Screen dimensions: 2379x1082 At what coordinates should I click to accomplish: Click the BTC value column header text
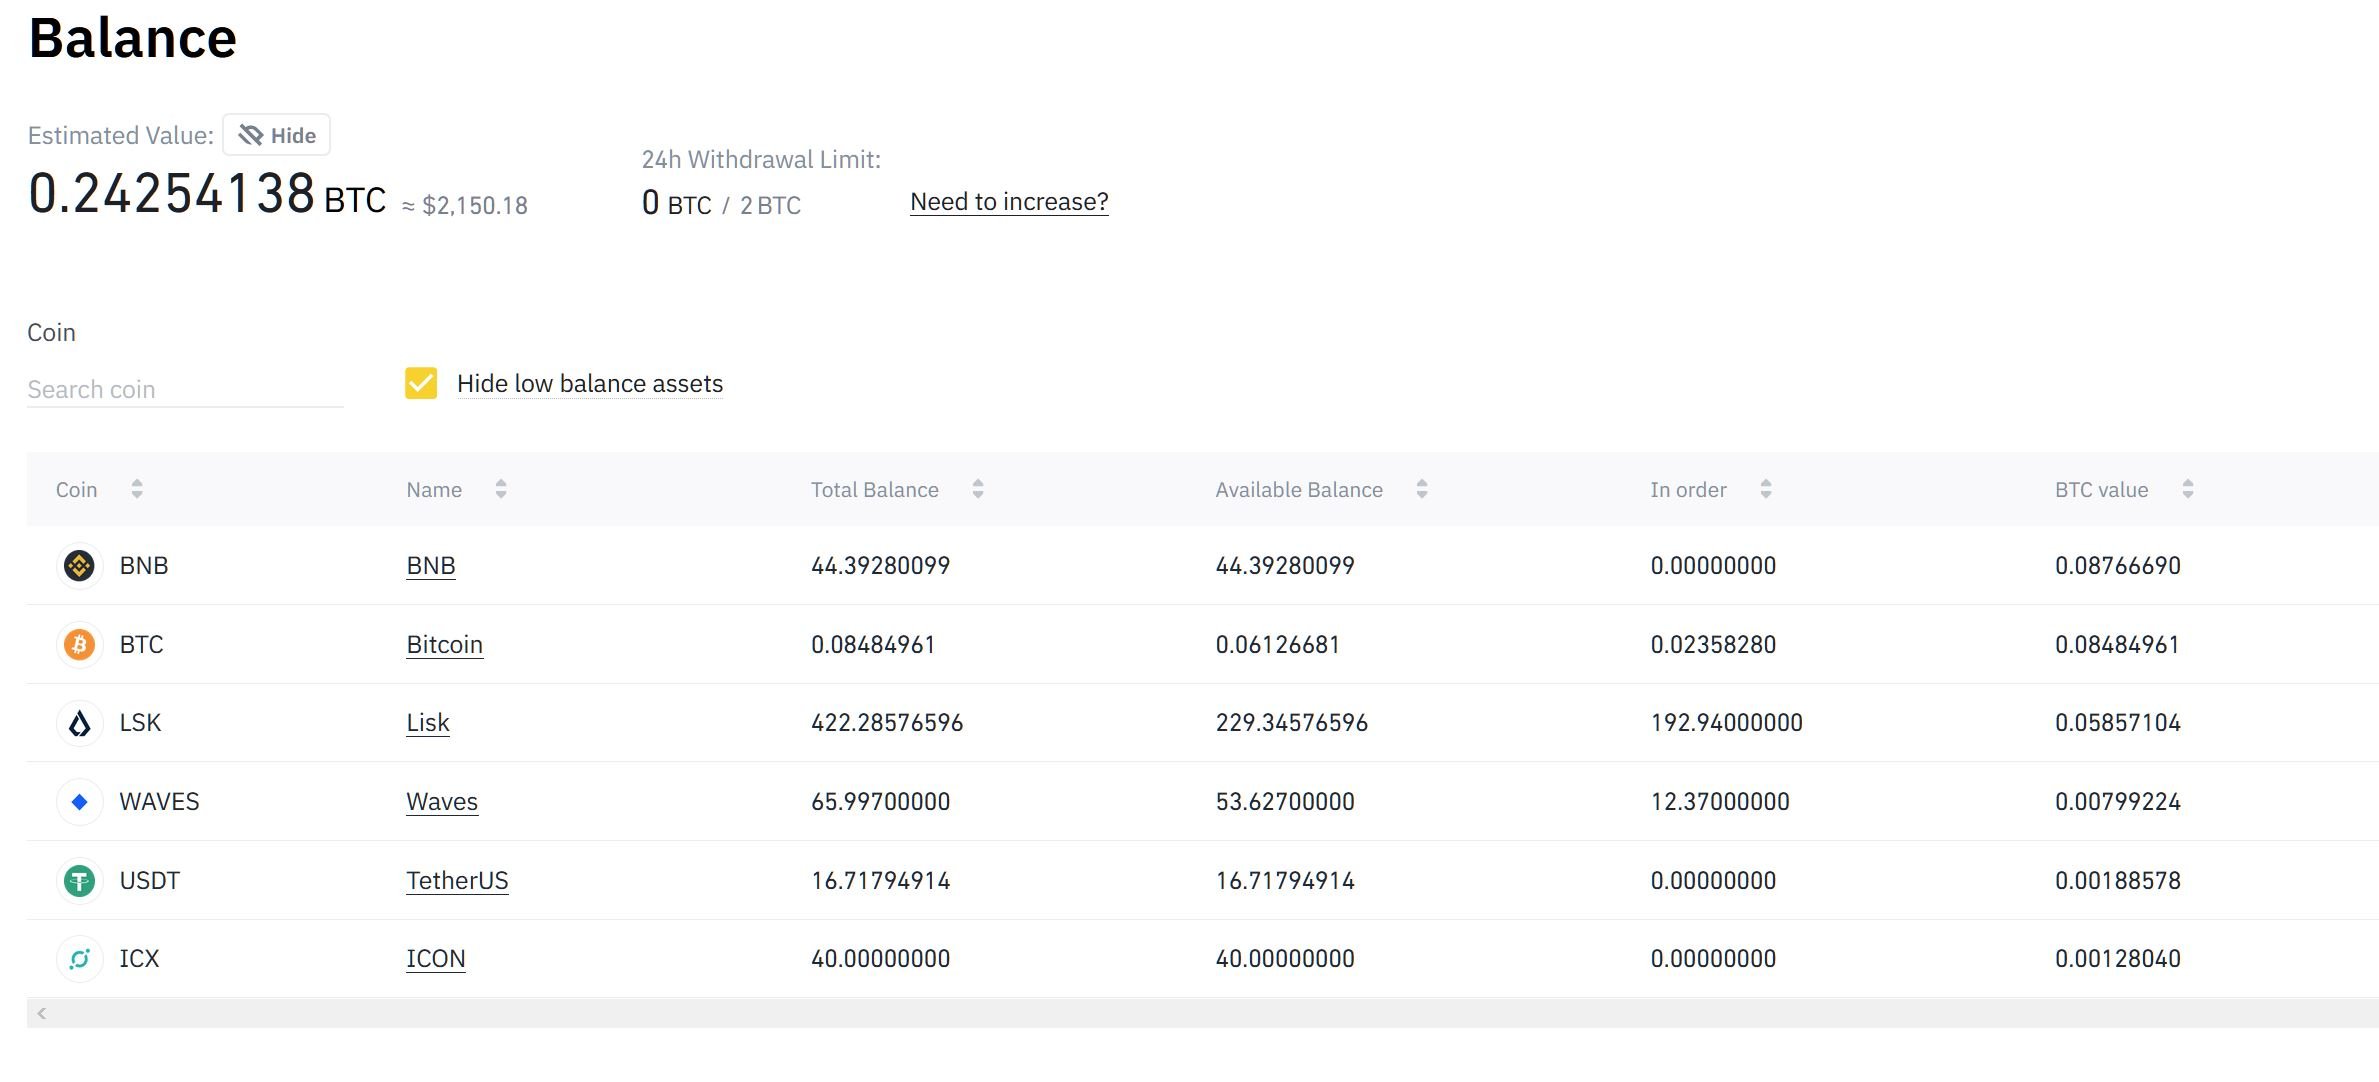[x=2102, y=490]
